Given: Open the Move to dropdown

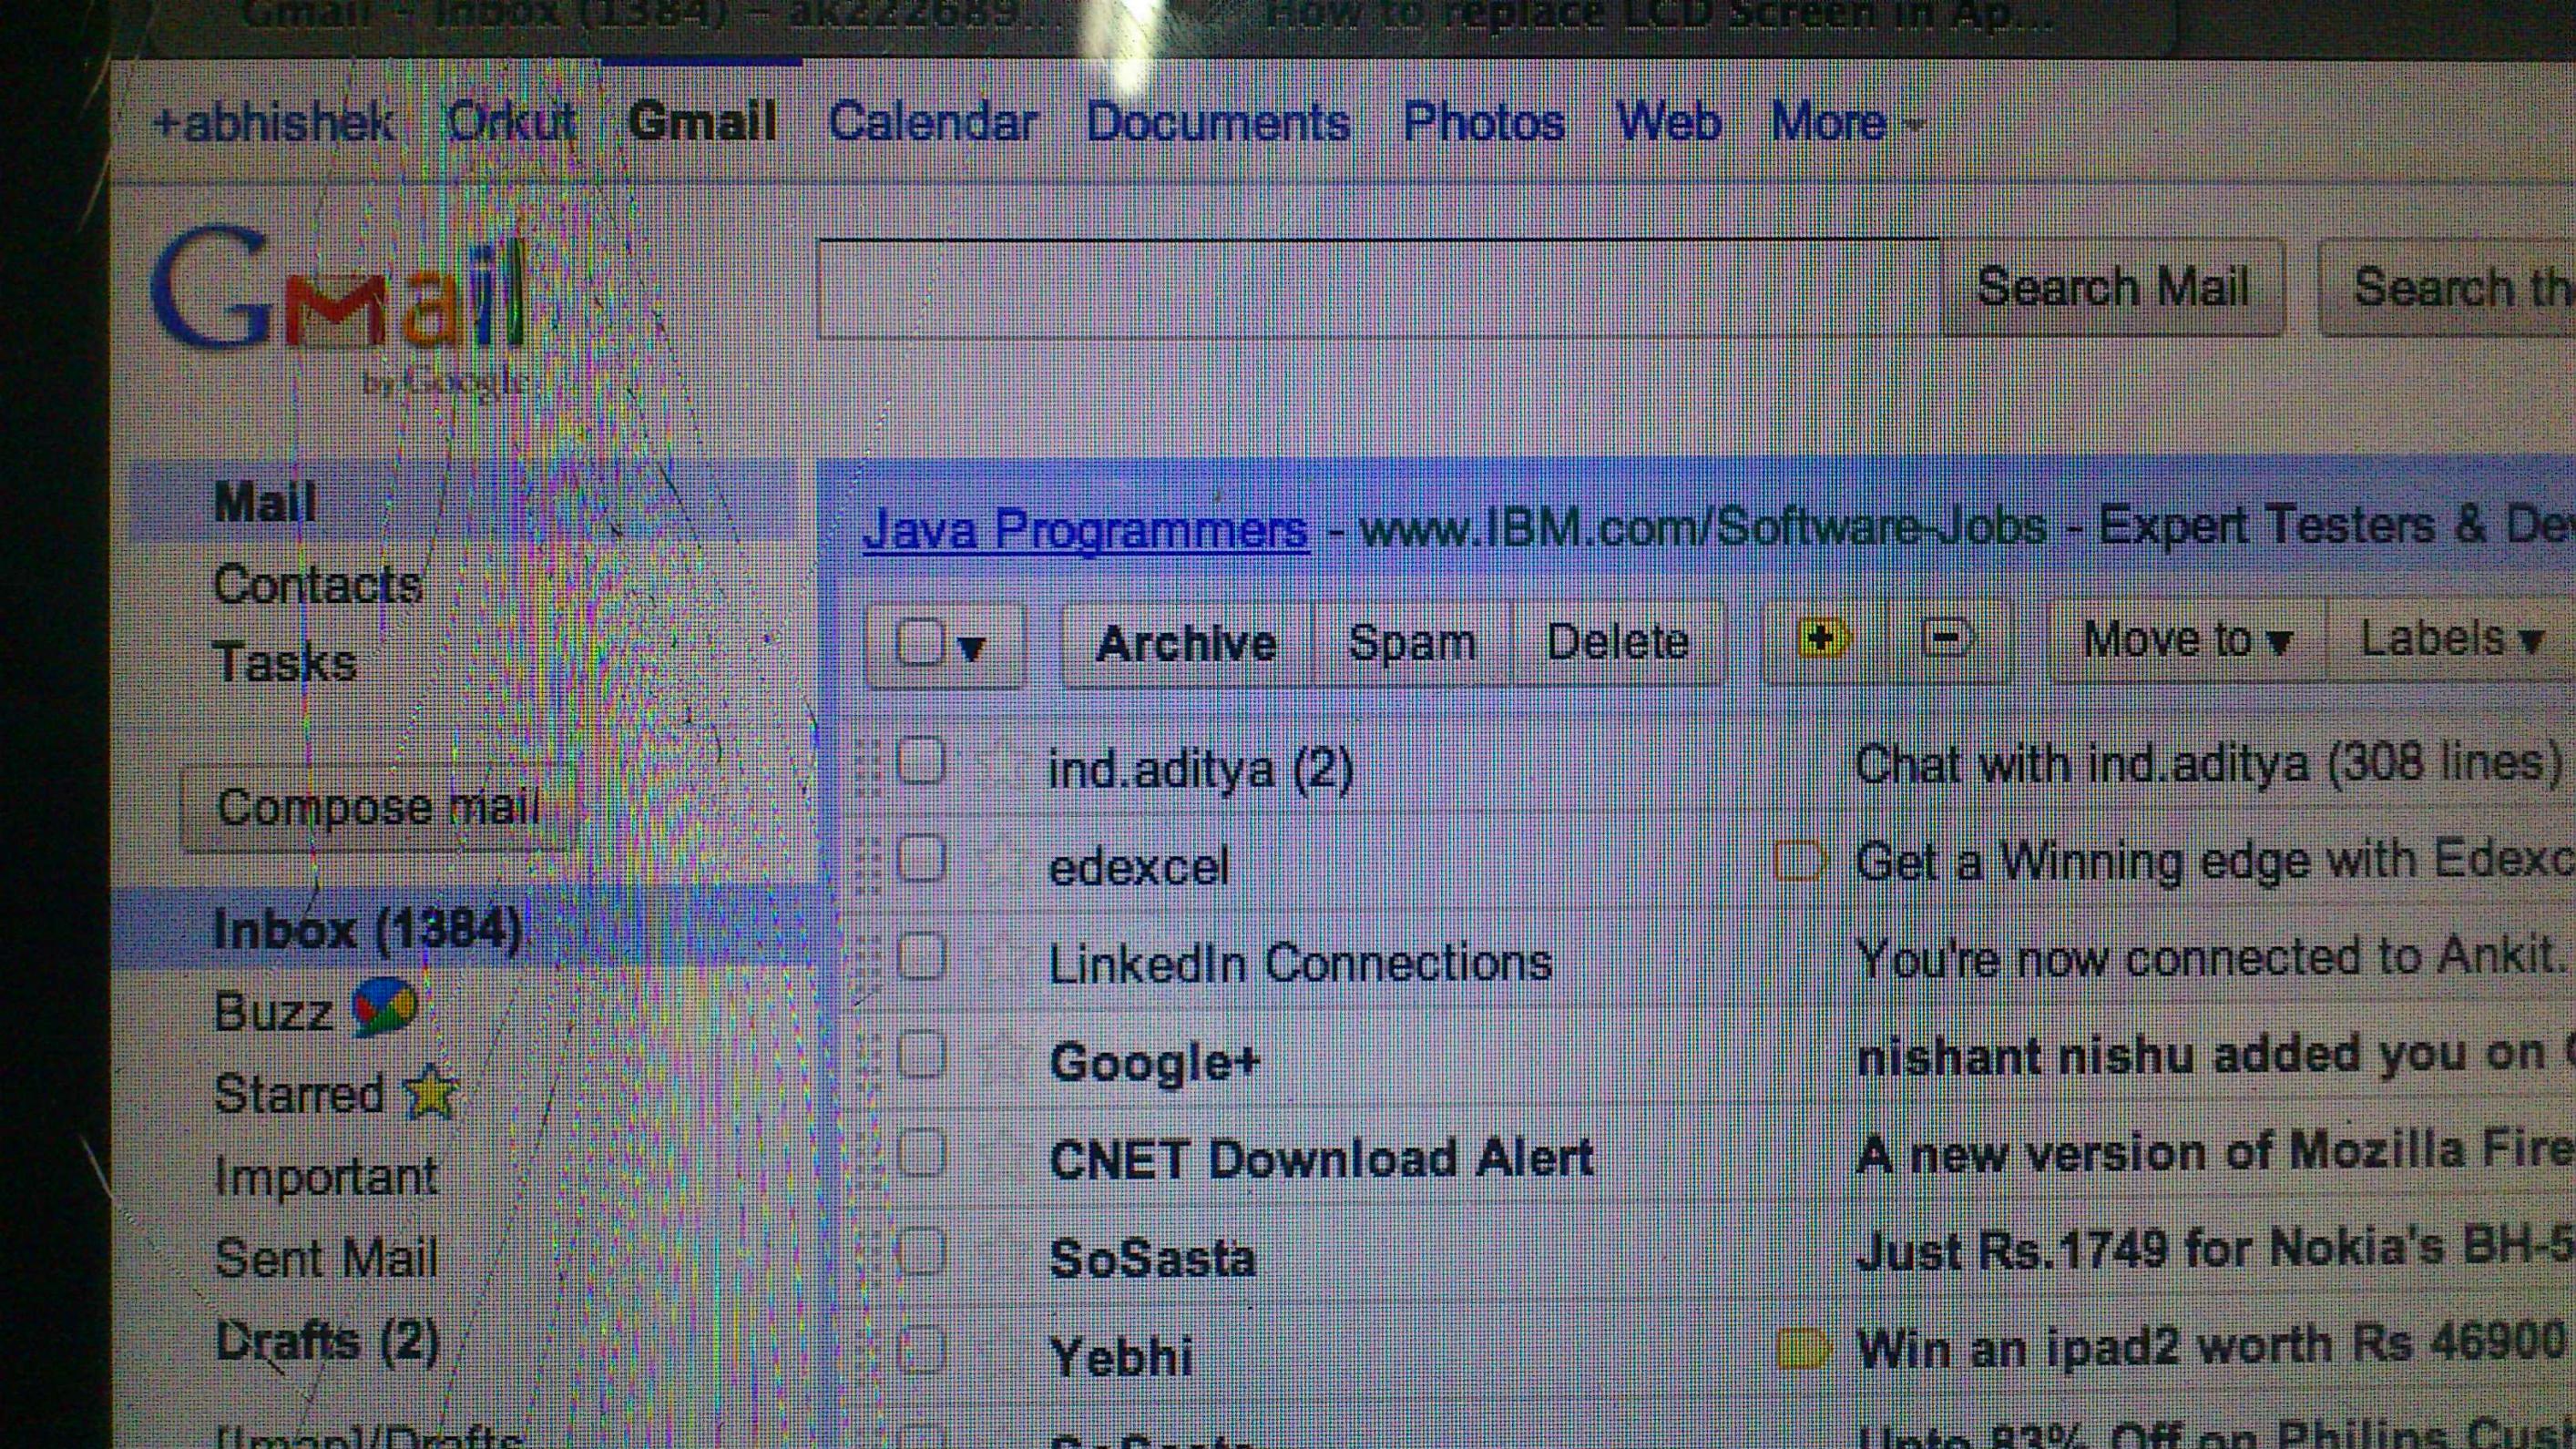Looking at the screenshot, I should click(x=2187, y=640).
